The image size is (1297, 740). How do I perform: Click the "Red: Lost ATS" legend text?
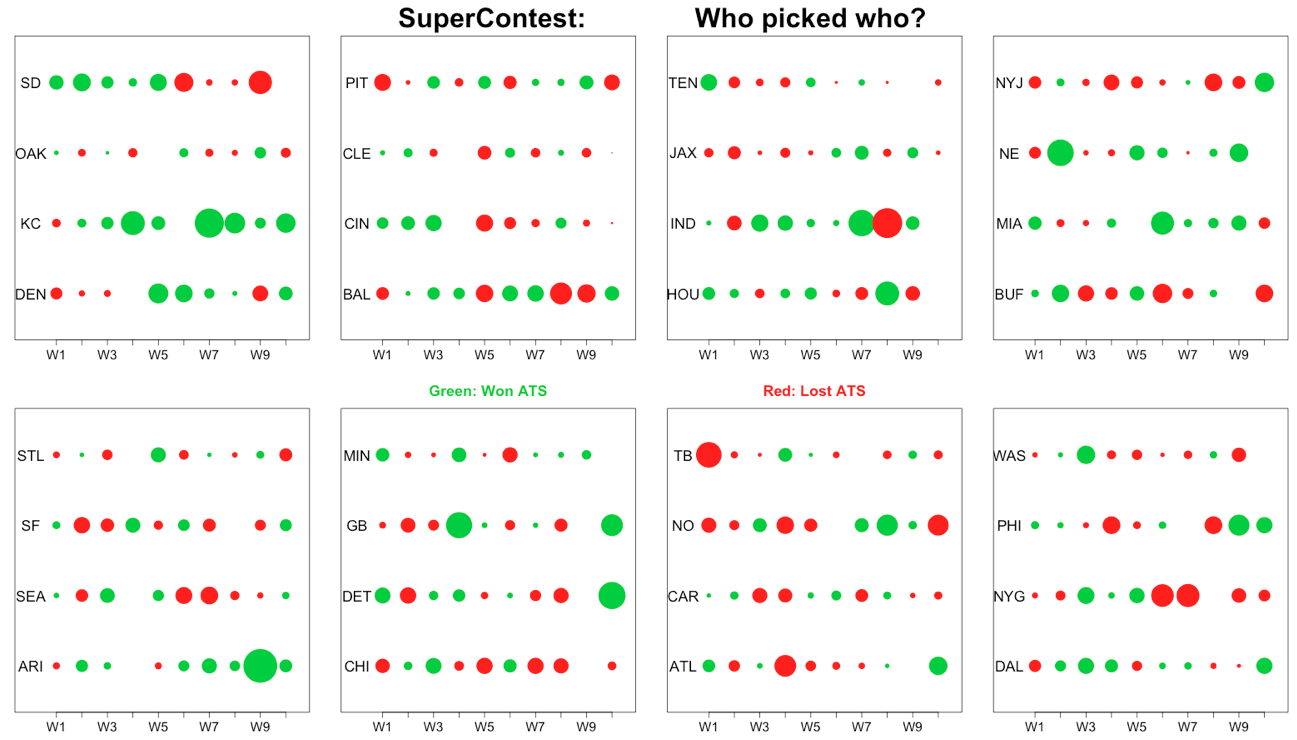click(x=814, y=391)
